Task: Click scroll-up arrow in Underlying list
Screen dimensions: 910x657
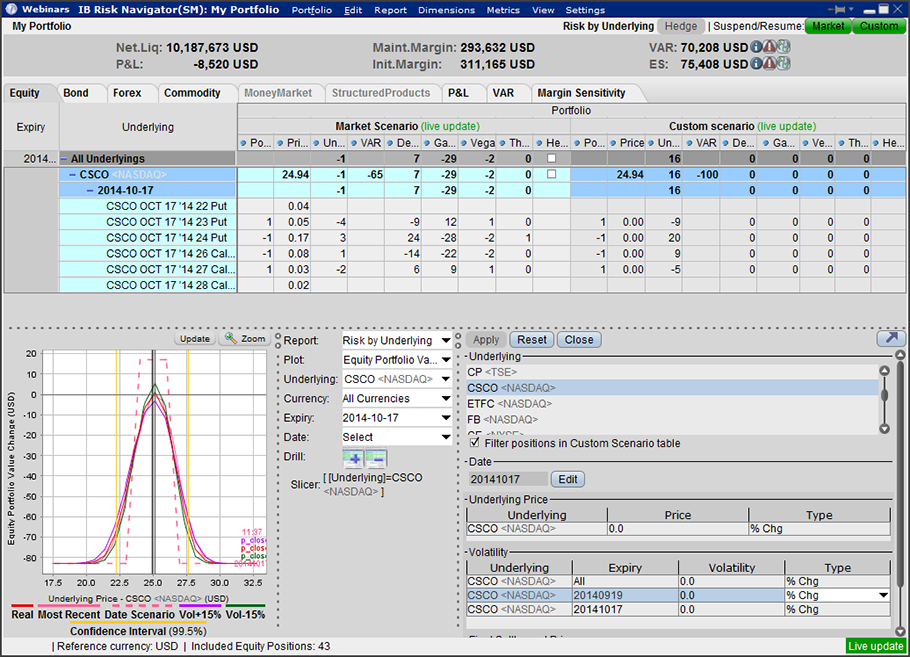Action: pos(884,370)
